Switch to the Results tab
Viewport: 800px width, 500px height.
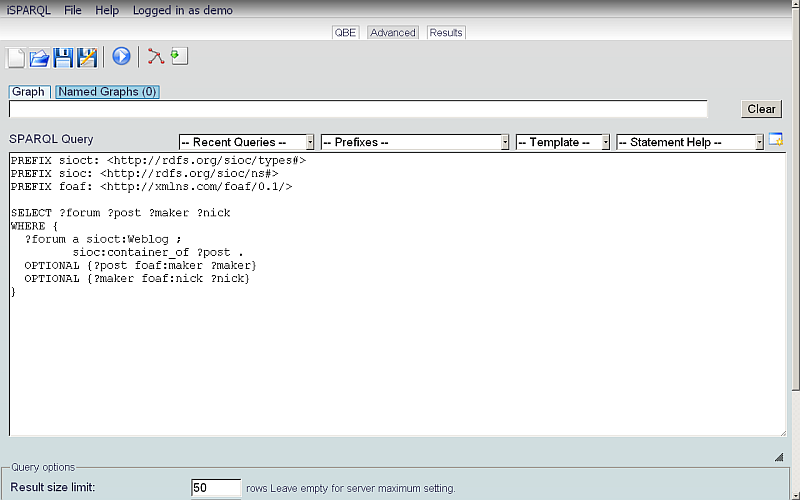pos(446,33)
